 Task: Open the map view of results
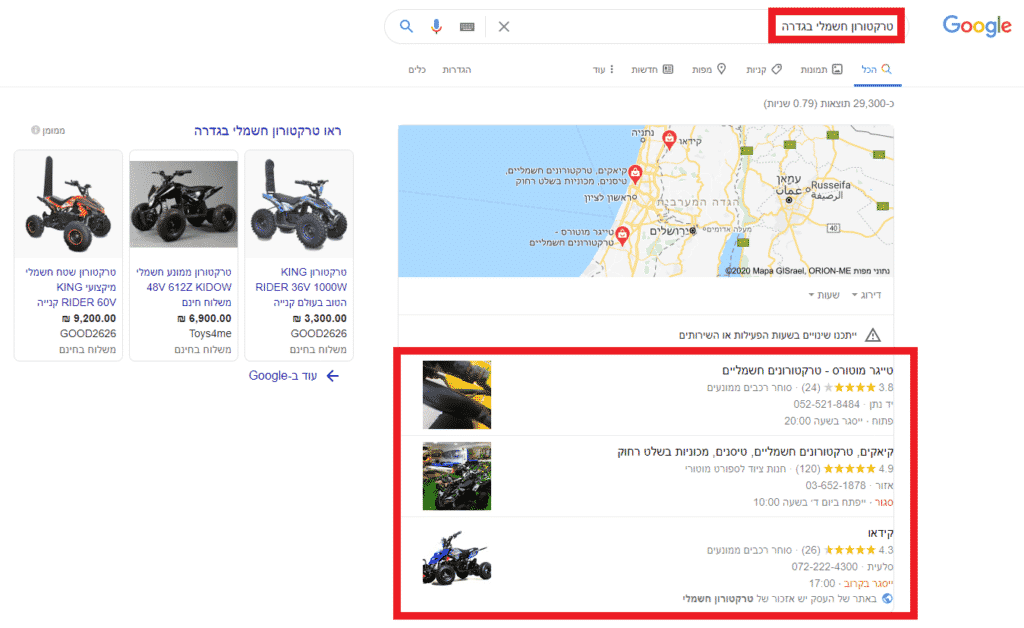[x=646, y=201]
